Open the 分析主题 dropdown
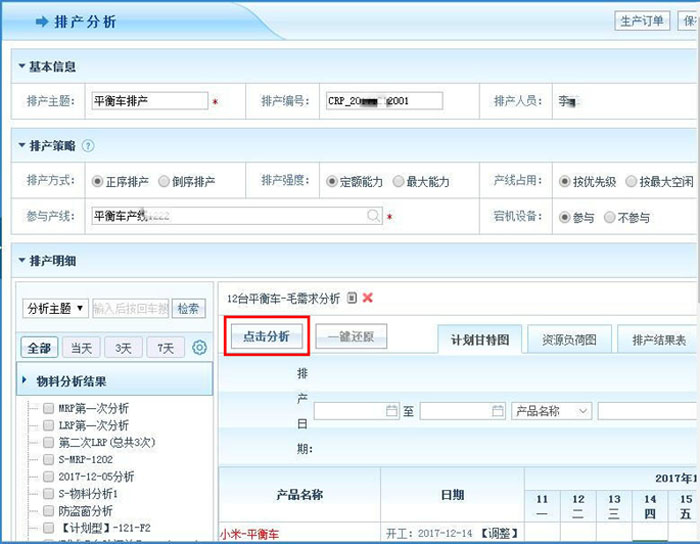This screenshot has width=700, height=544. tap(55, 308)
